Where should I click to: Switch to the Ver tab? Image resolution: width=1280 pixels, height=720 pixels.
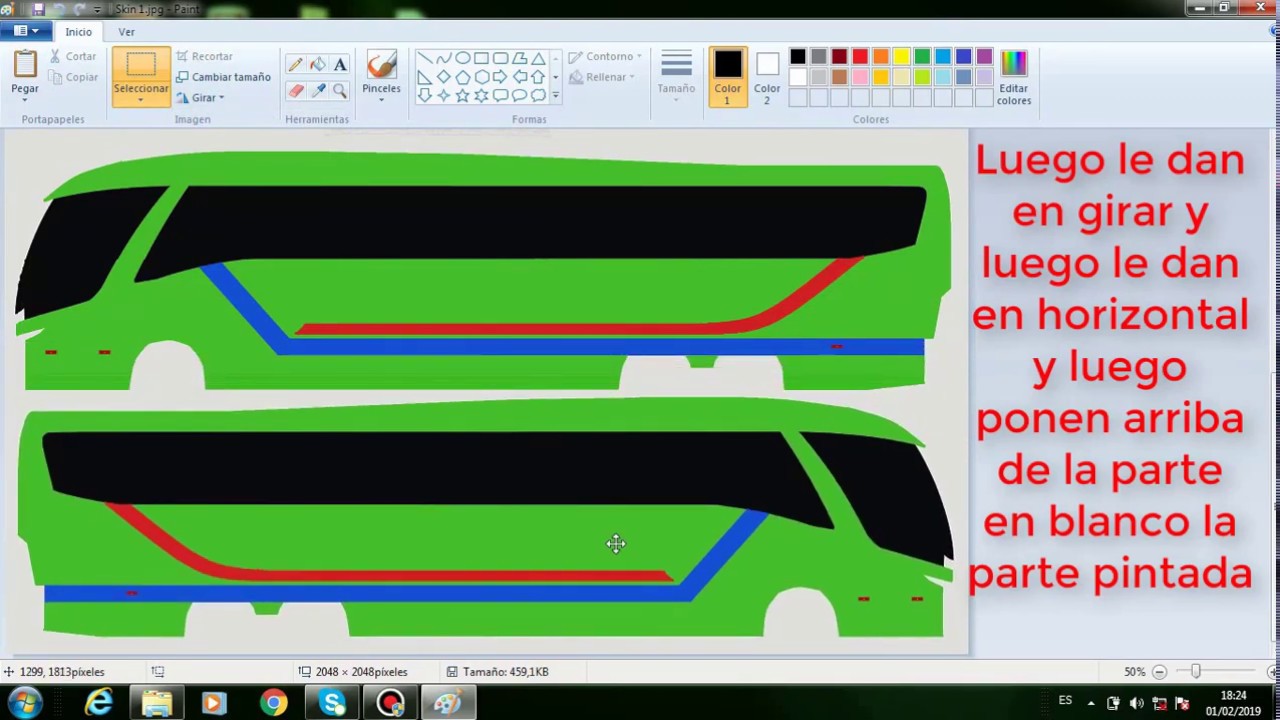[126, 32]
